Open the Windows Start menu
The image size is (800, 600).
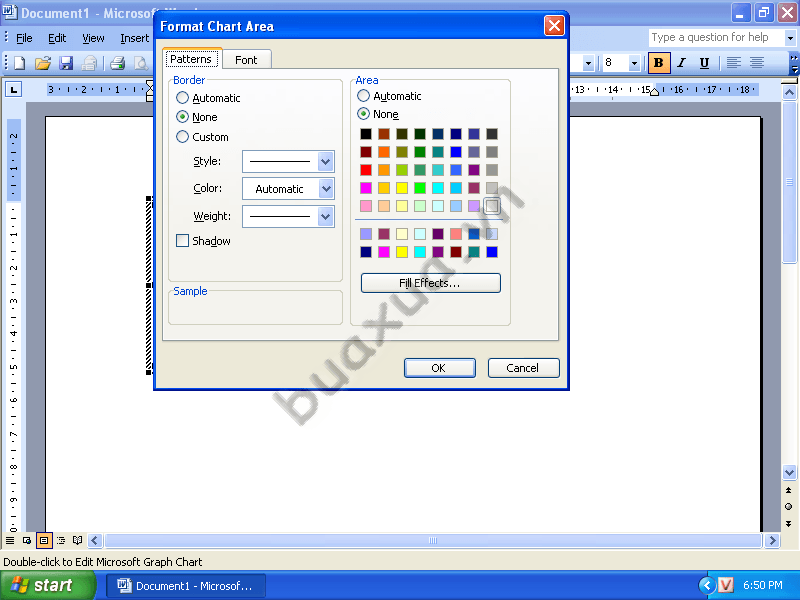47,585
